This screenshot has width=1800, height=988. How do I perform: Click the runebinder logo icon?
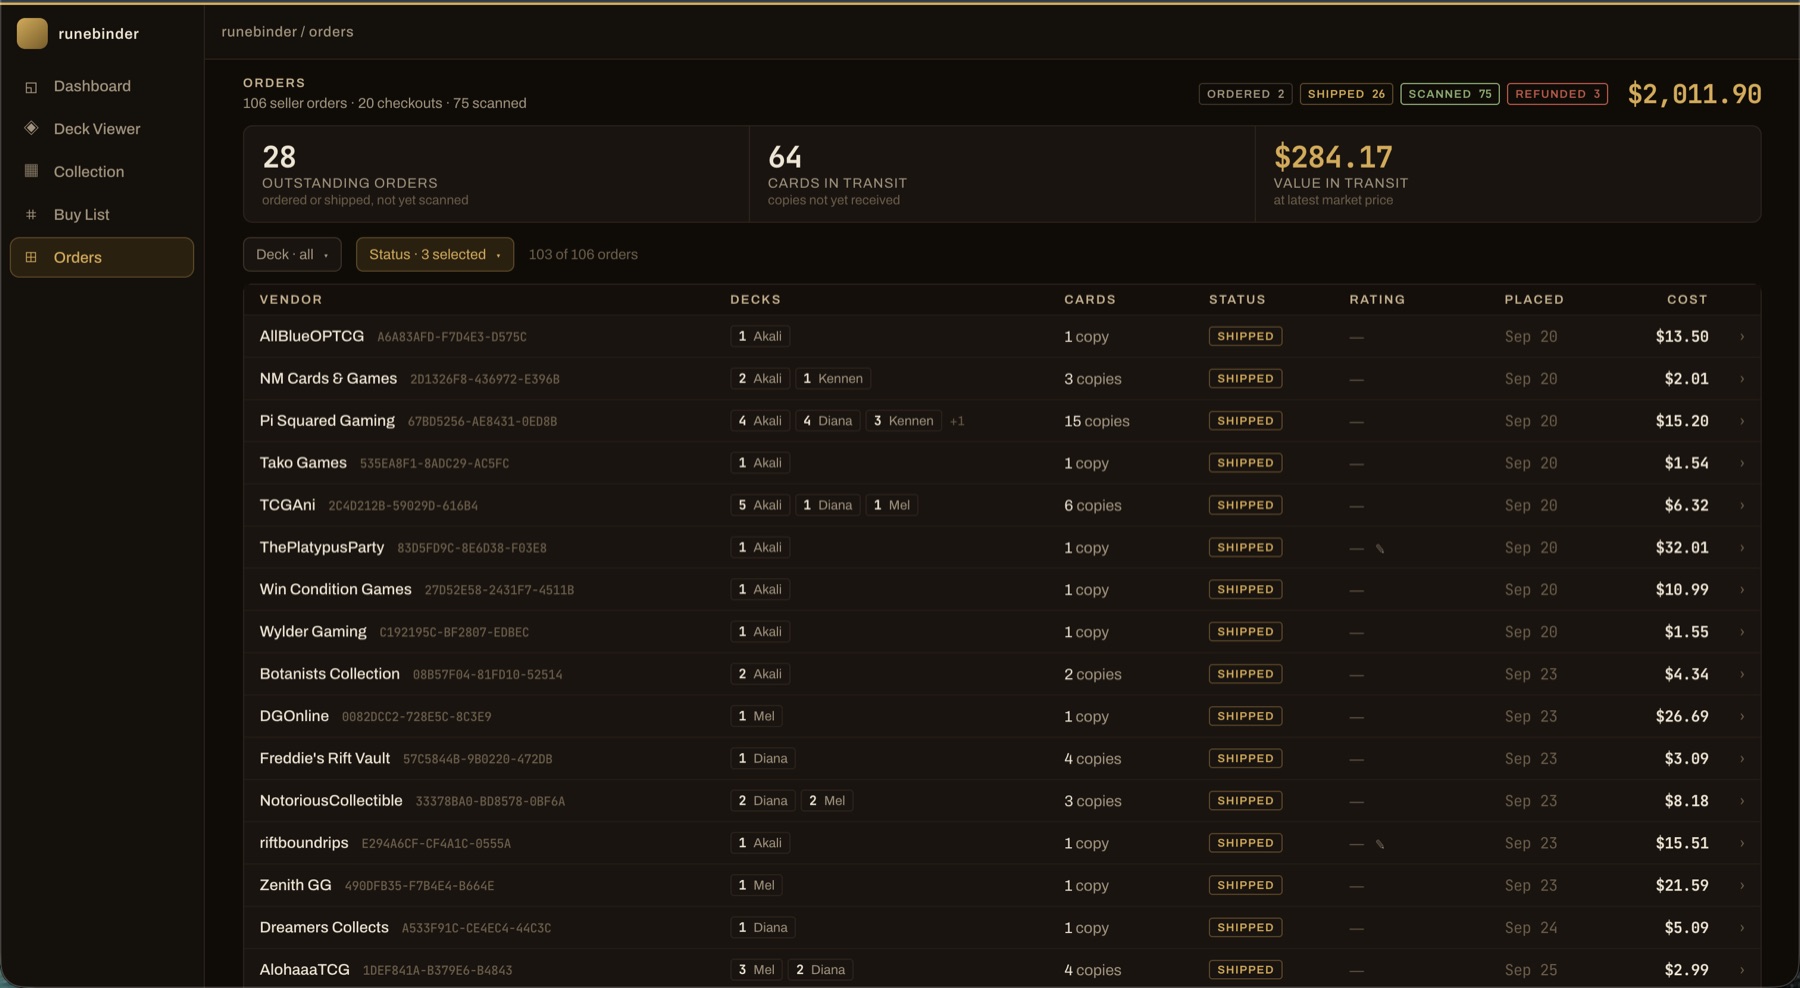32,33
